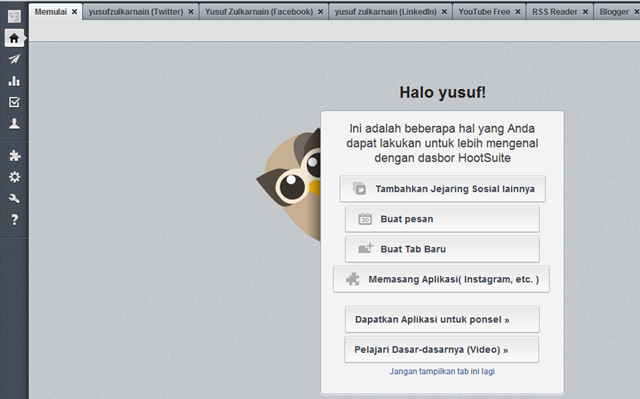Open the Publisher paper plane icon
This screenshot has width=640, height=399.
click(14, 60)
